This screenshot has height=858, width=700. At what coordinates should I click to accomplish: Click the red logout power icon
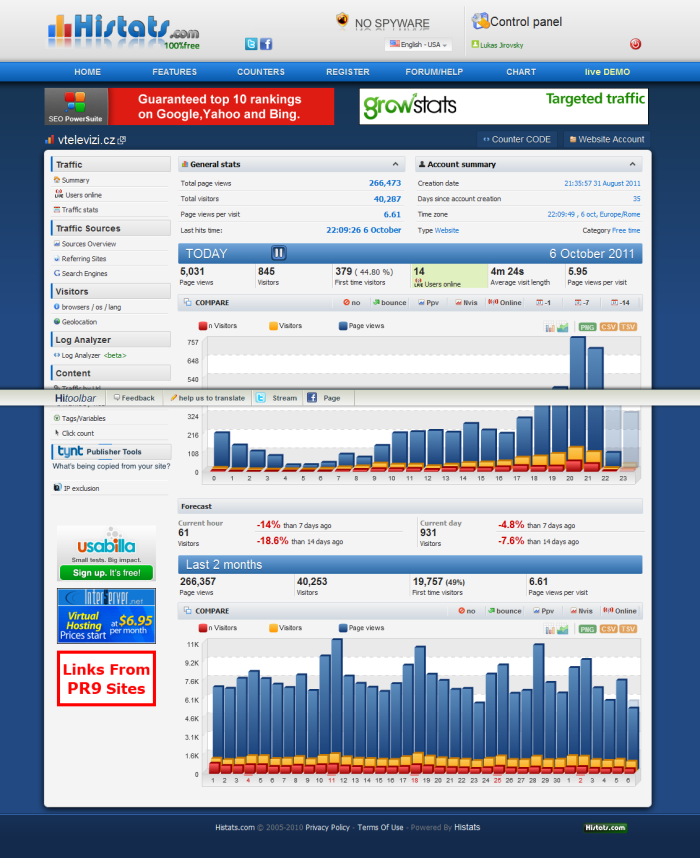635,44
